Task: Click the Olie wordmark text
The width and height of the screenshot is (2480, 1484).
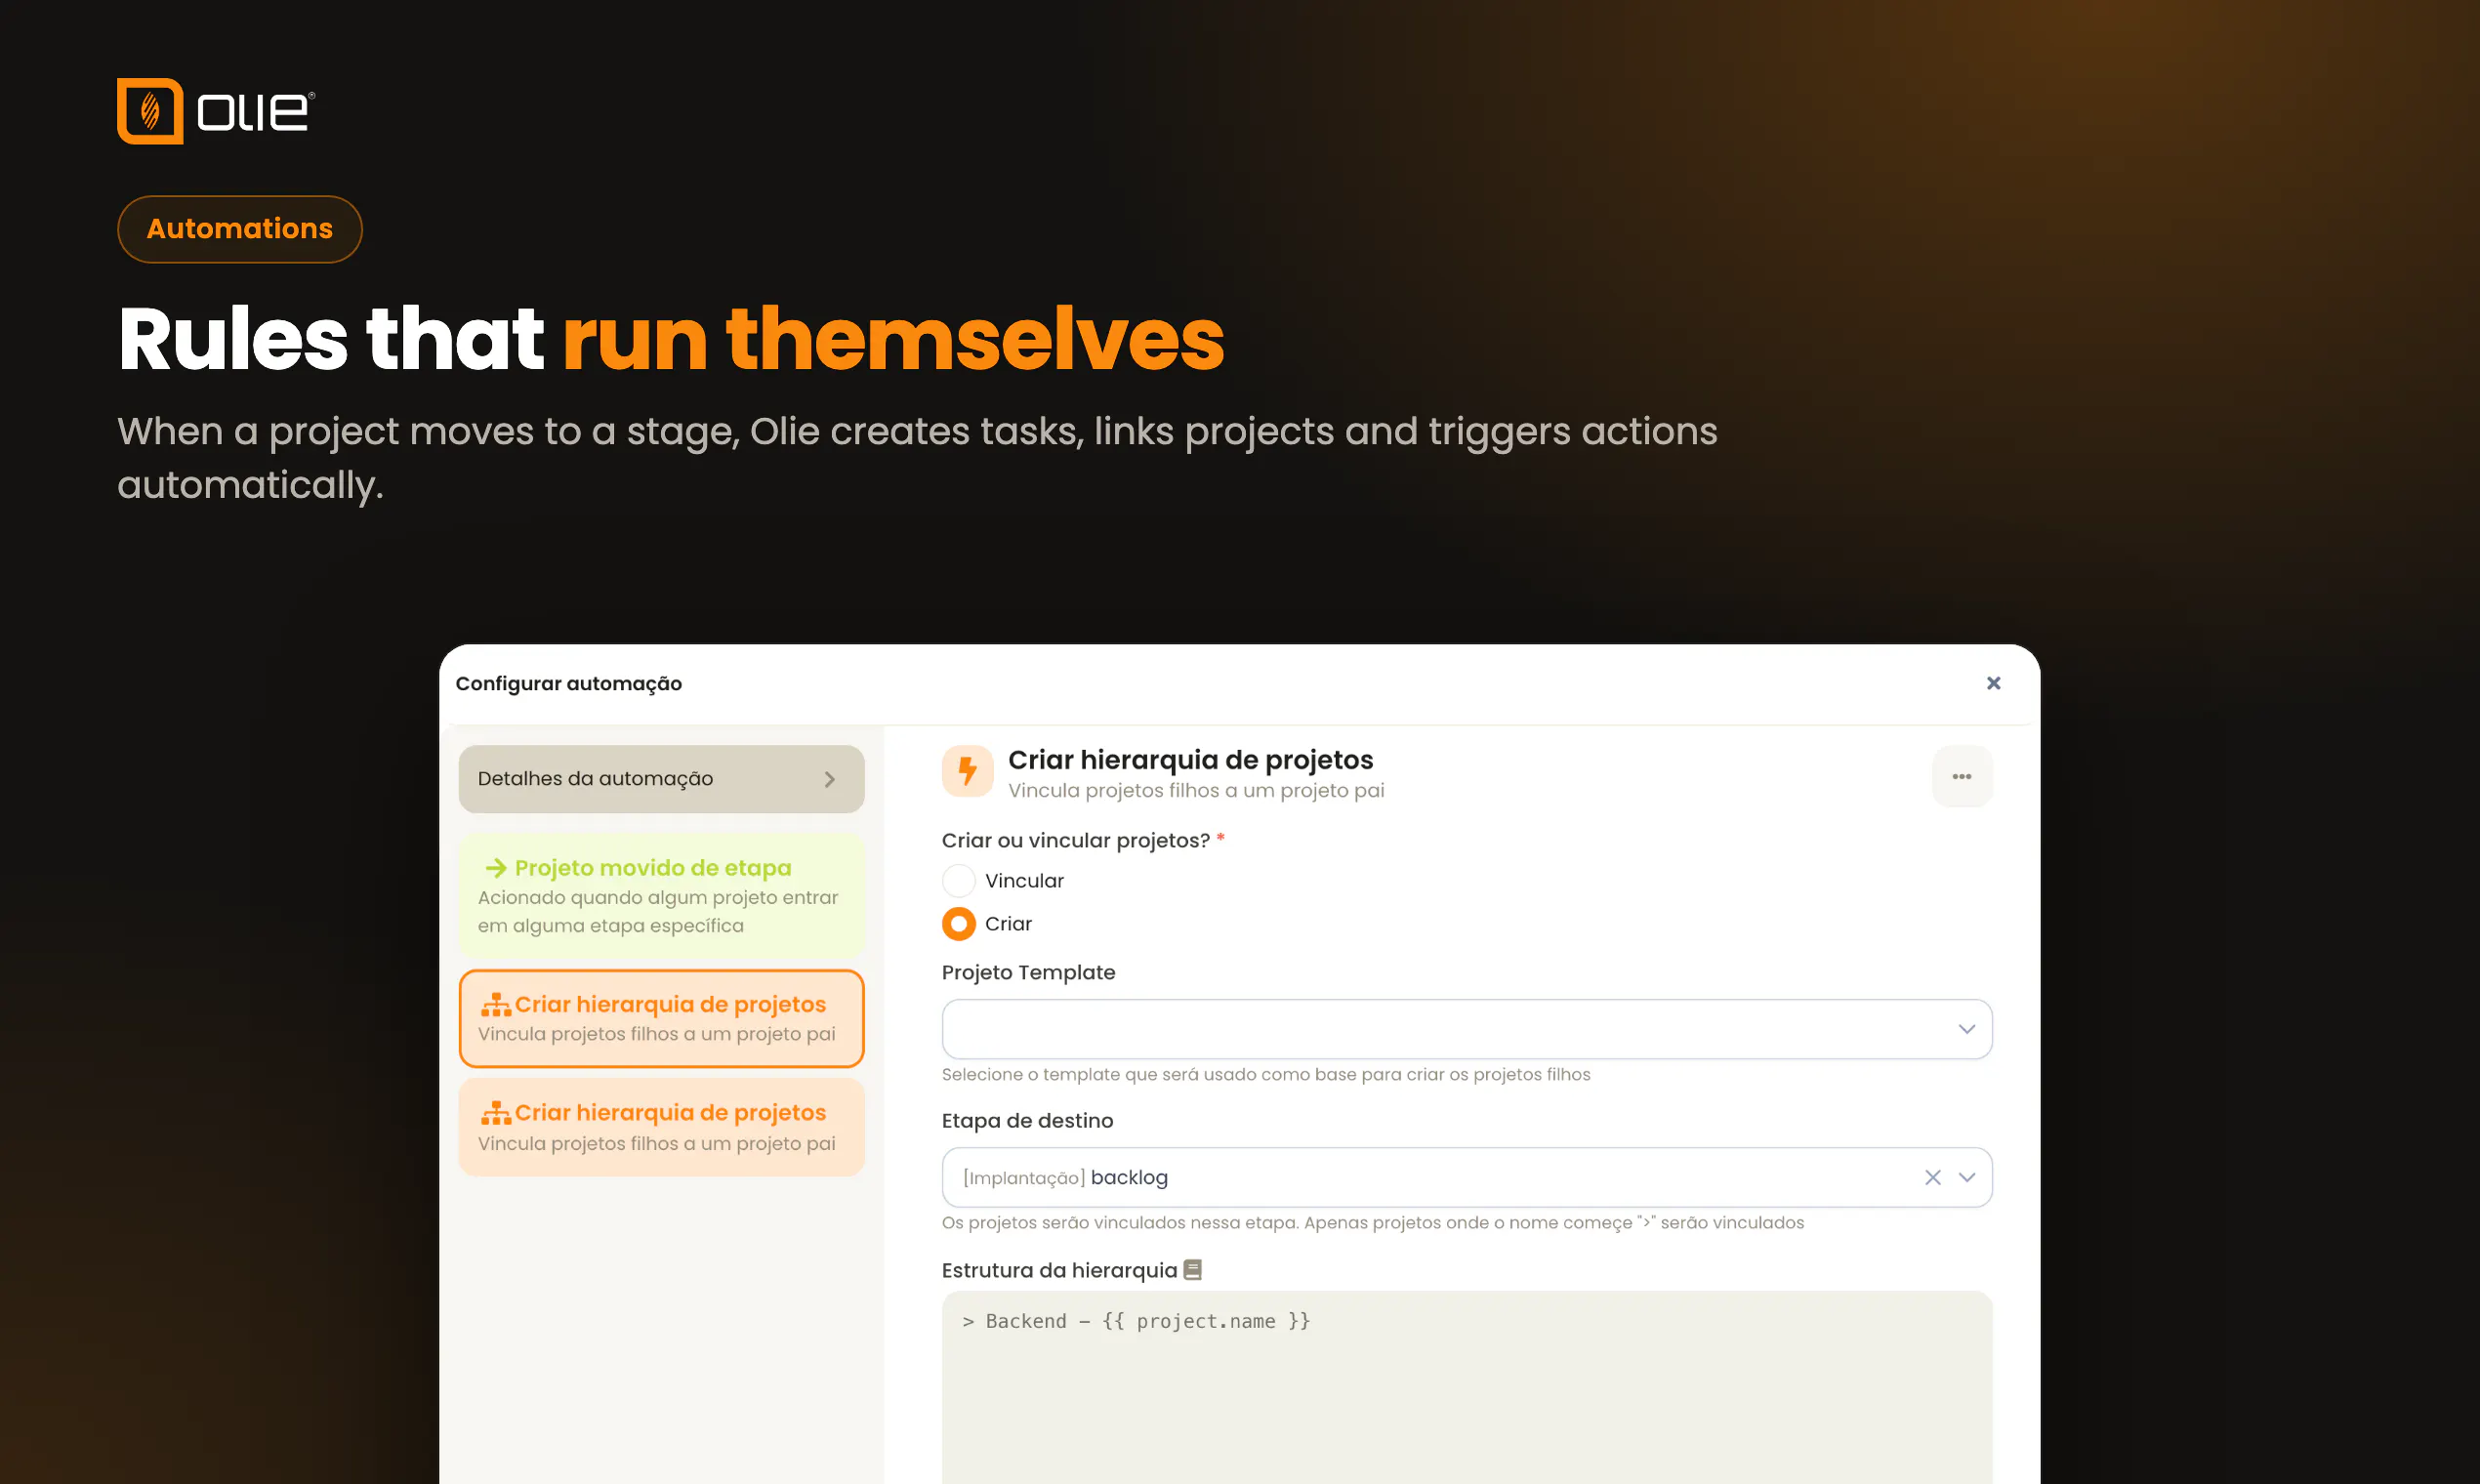Action: coord(255,111)
